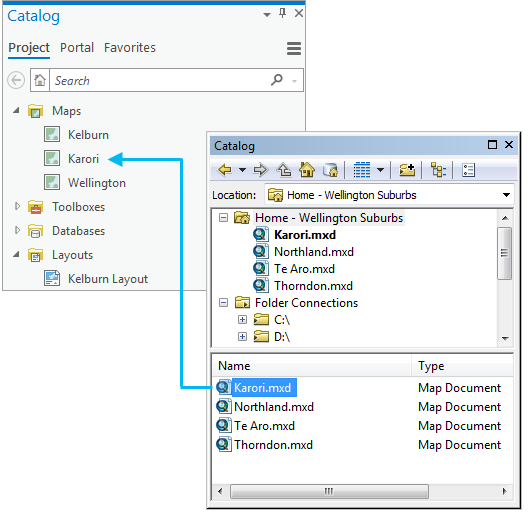Expand the D:\ folder connection
This screenshot has width=528, height=517.
pyautogui.click(x=242, y=336)
